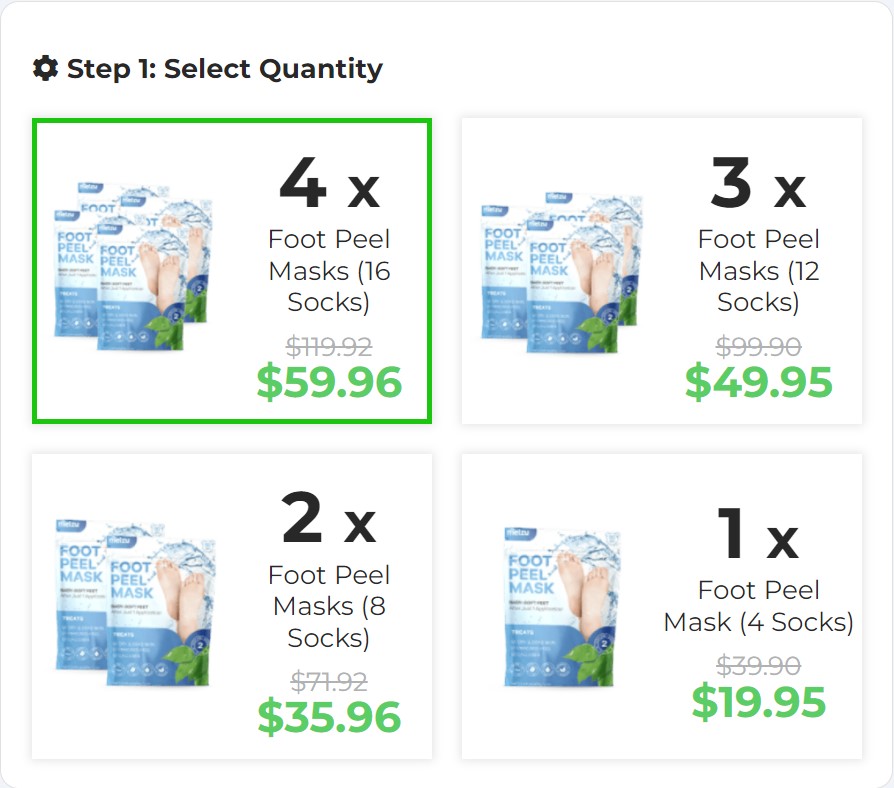Click the gear icon beside Step 1

pyautogui.click(x=45, y=68)
